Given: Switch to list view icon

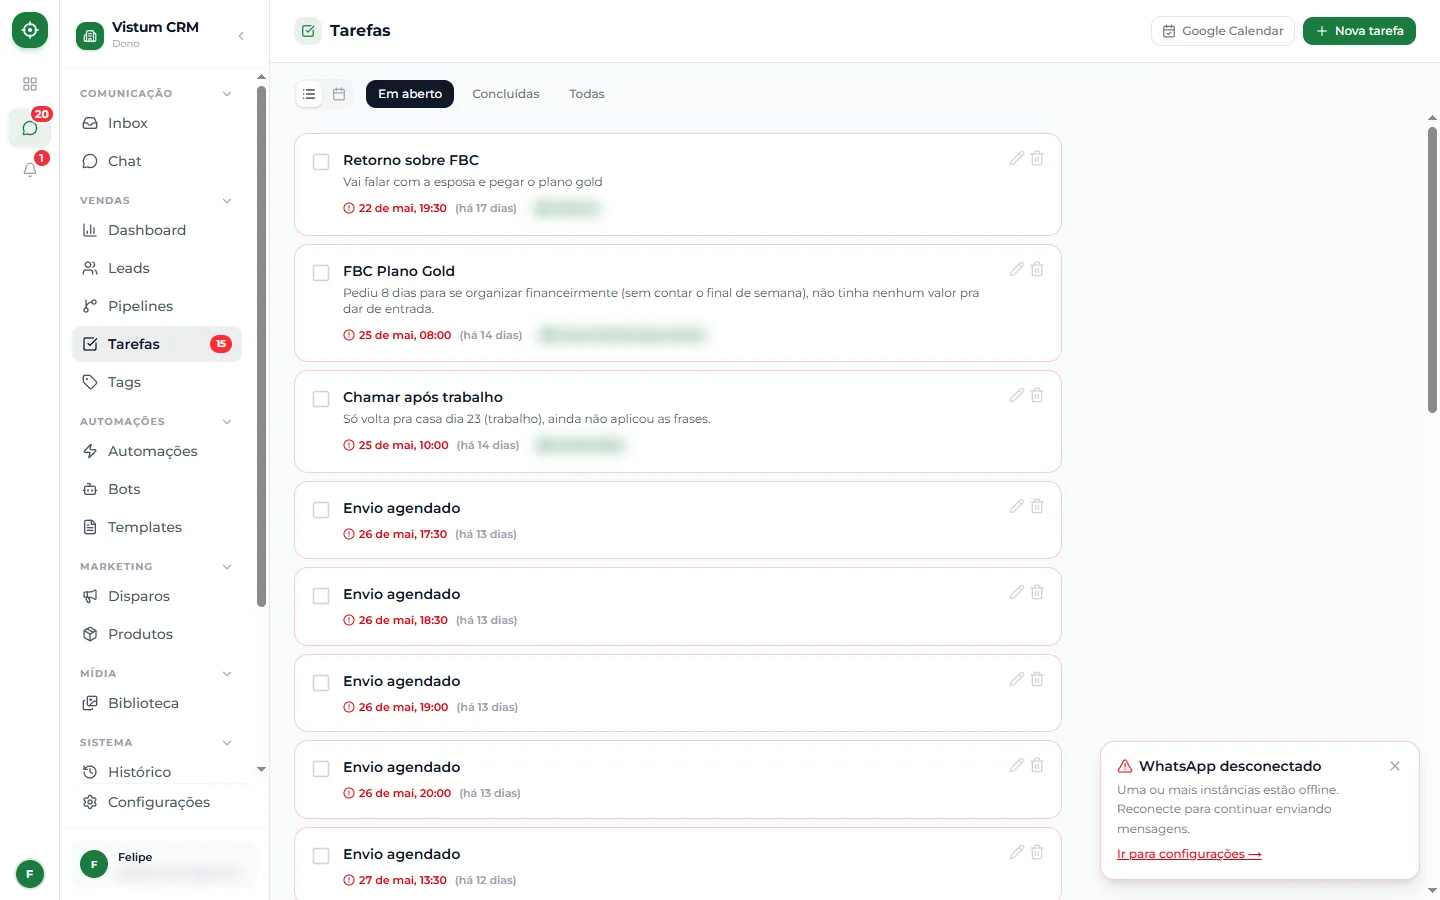Looking at the screenshot, I should tap(309, 94).
